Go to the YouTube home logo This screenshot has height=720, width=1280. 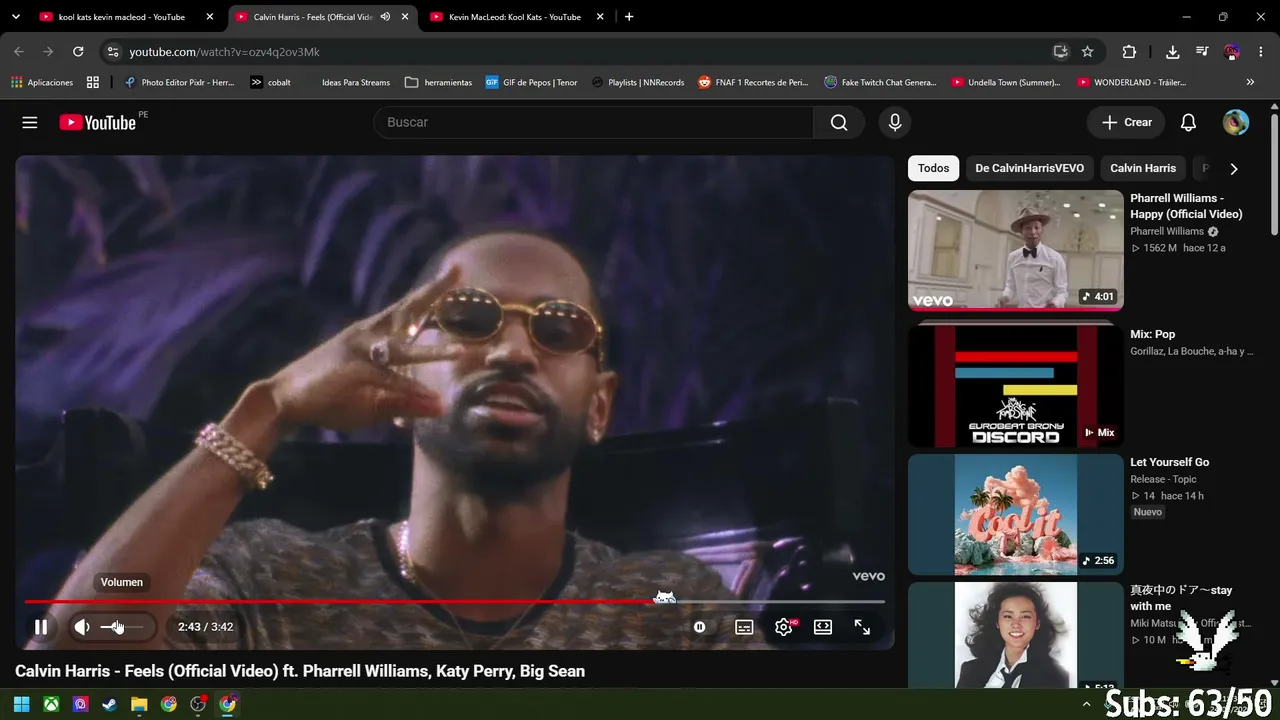[98, 122]
